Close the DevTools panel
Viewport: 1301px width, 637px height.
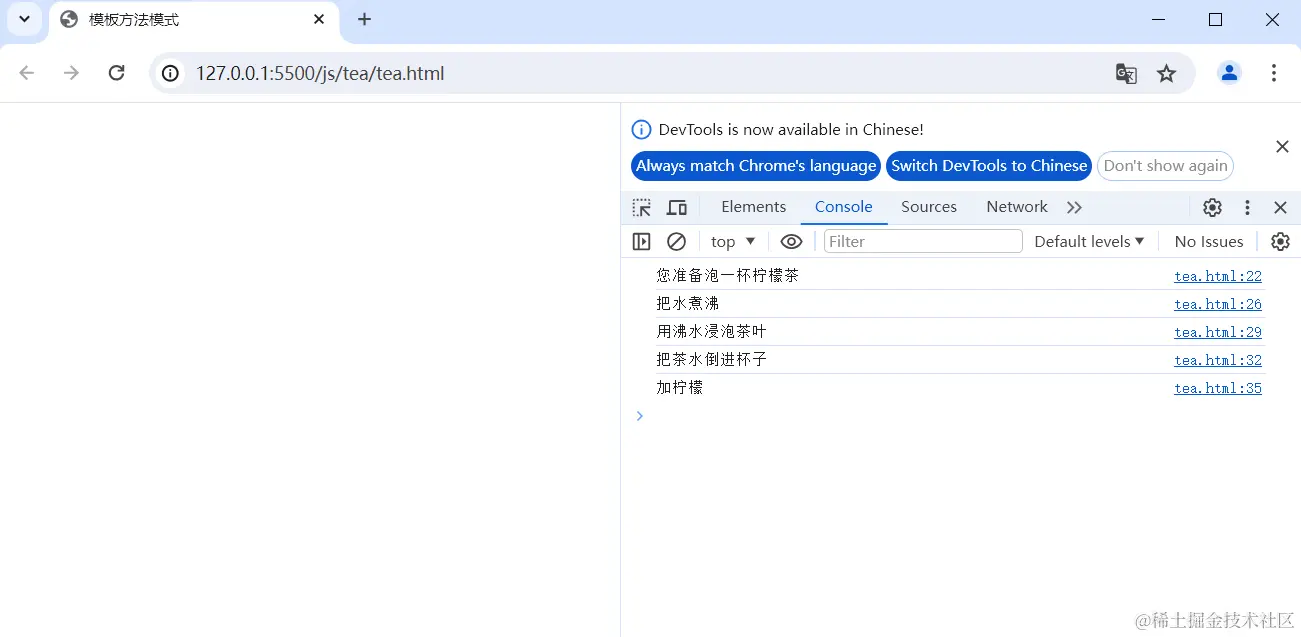(x=1280, y=208)
